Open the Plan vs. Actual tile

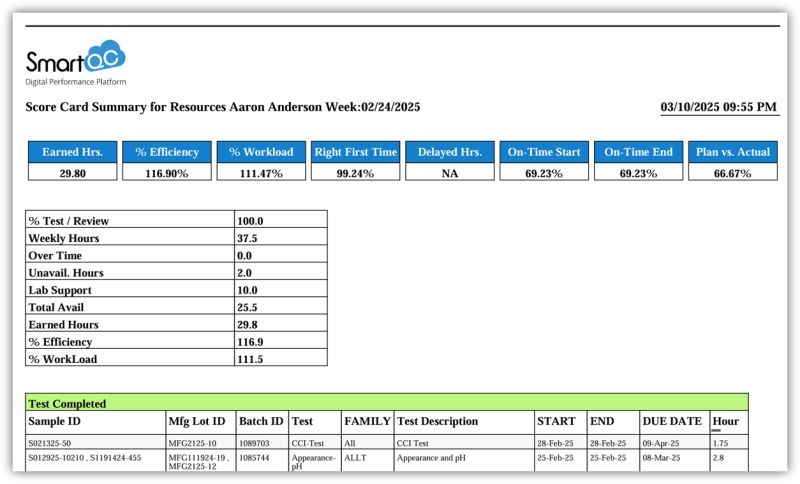point(733,152)
